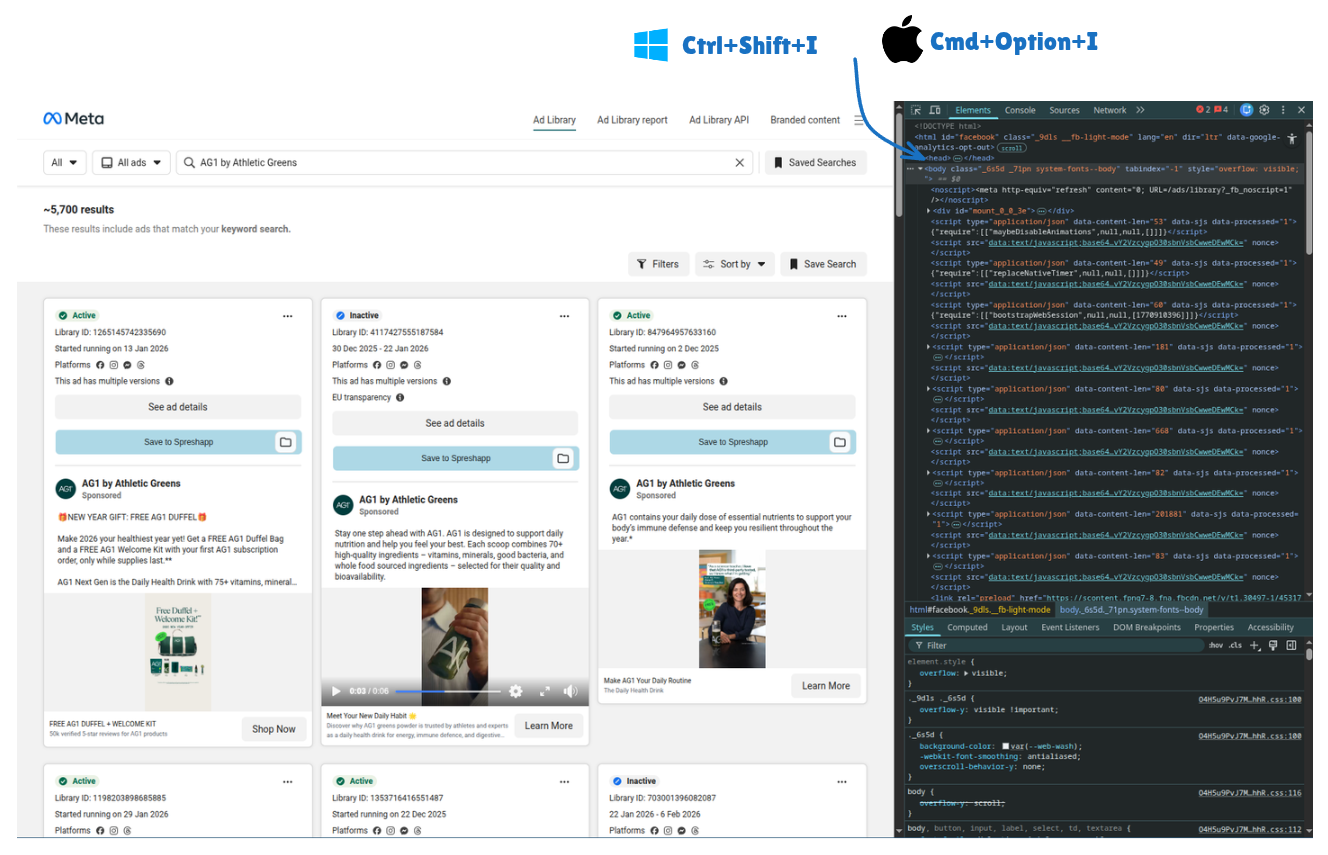Open the Issues panel via the pink icon
This screenshot has height=855, width=1328.
1218,110
